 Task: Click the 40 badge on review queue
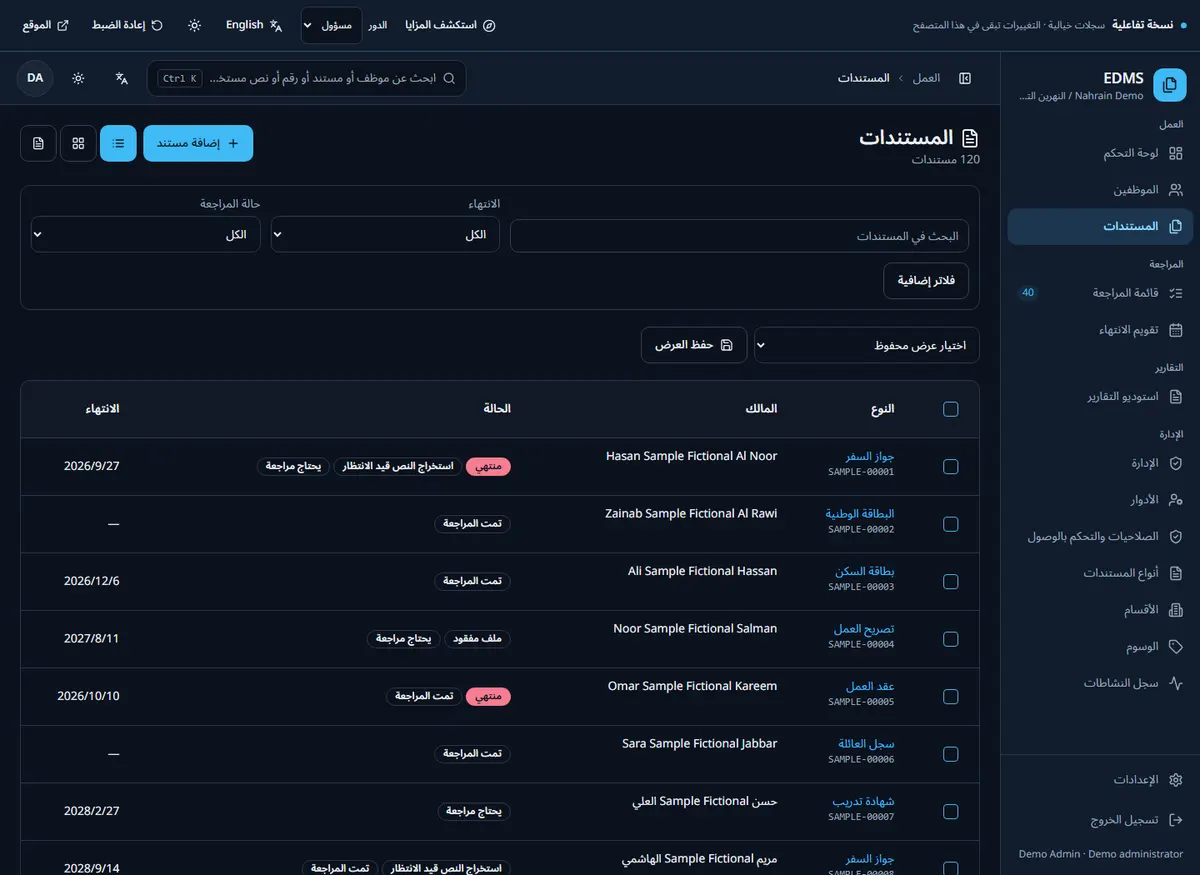click(x=1028, y=293)
